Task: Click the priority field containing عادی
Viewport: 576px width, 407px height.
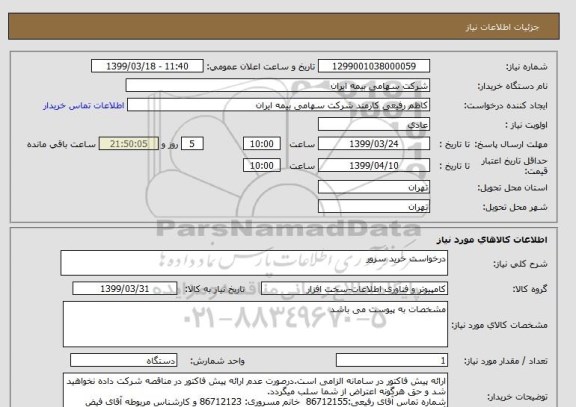Action: 374,125
